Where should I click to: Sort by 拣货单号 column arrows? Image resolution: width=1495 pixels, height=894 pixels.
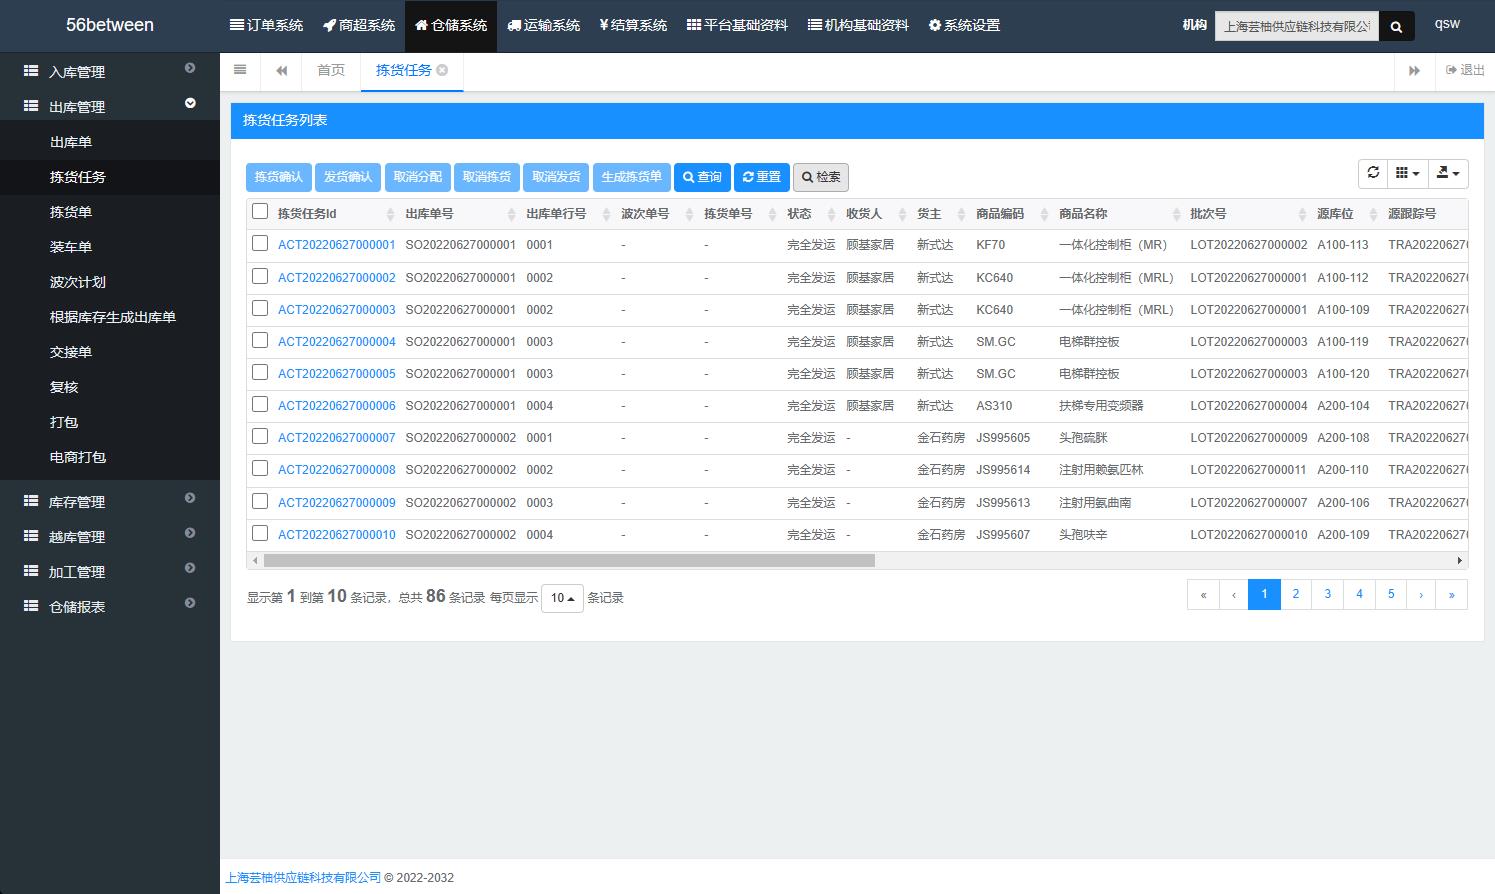(x=772, y=214)
